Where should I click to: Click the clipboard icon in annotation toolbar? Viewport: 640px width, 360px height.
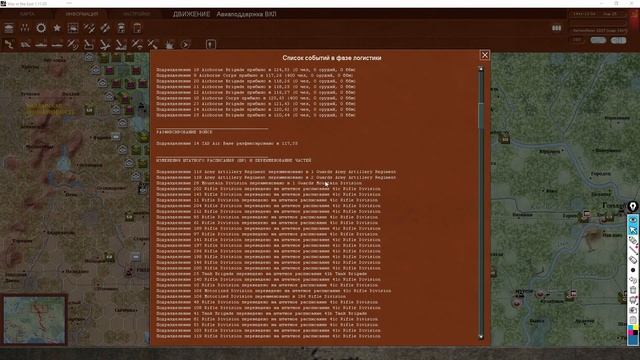click(x=633, y=320)
